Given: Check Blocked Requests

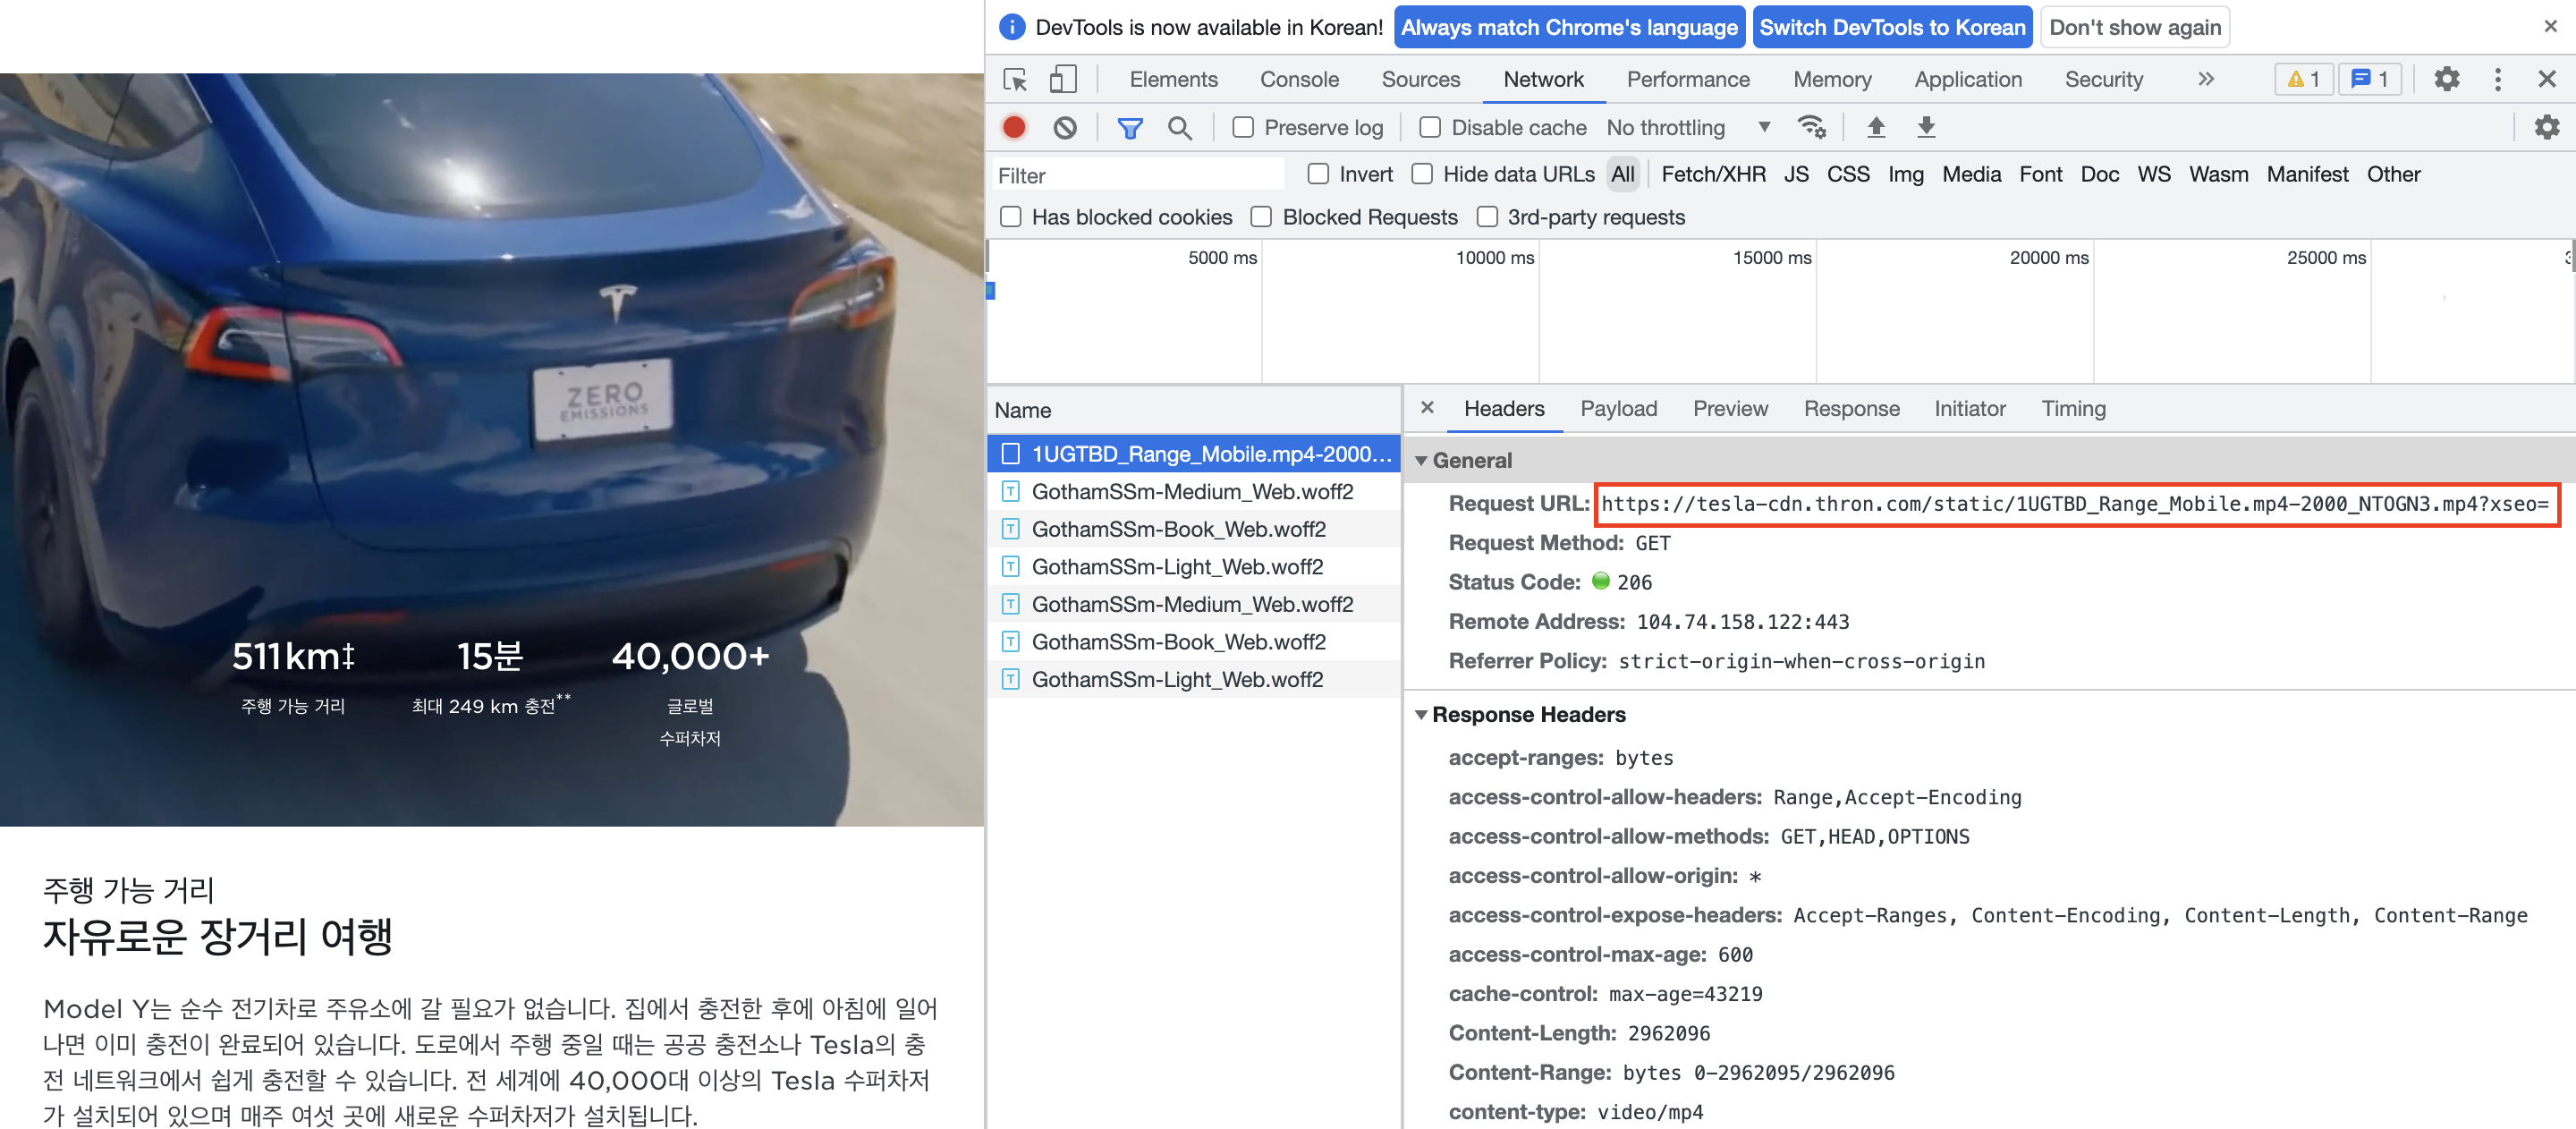Looking at the screenshot, I should pos(1261,217).
